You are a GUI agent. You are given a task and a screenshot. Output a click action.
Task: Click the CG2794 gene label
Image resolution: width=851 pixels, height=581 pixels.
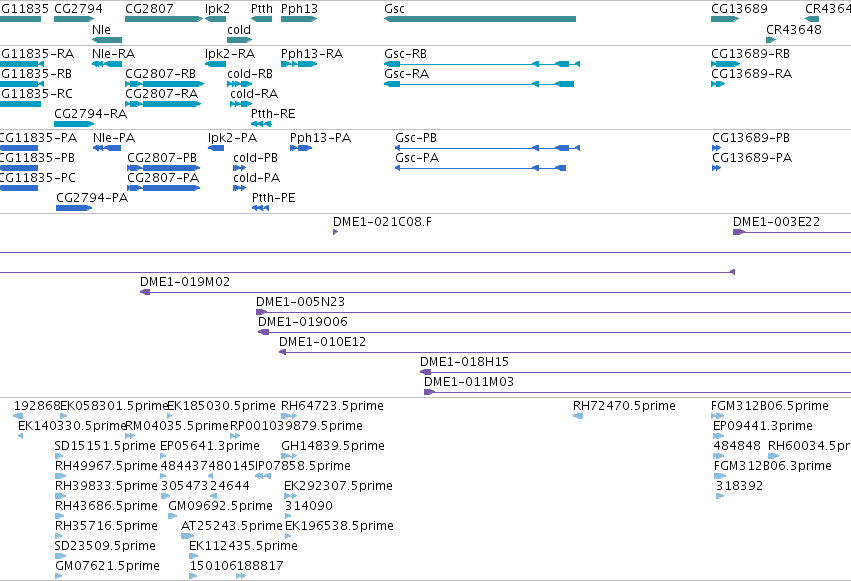(x=78, y=9)
